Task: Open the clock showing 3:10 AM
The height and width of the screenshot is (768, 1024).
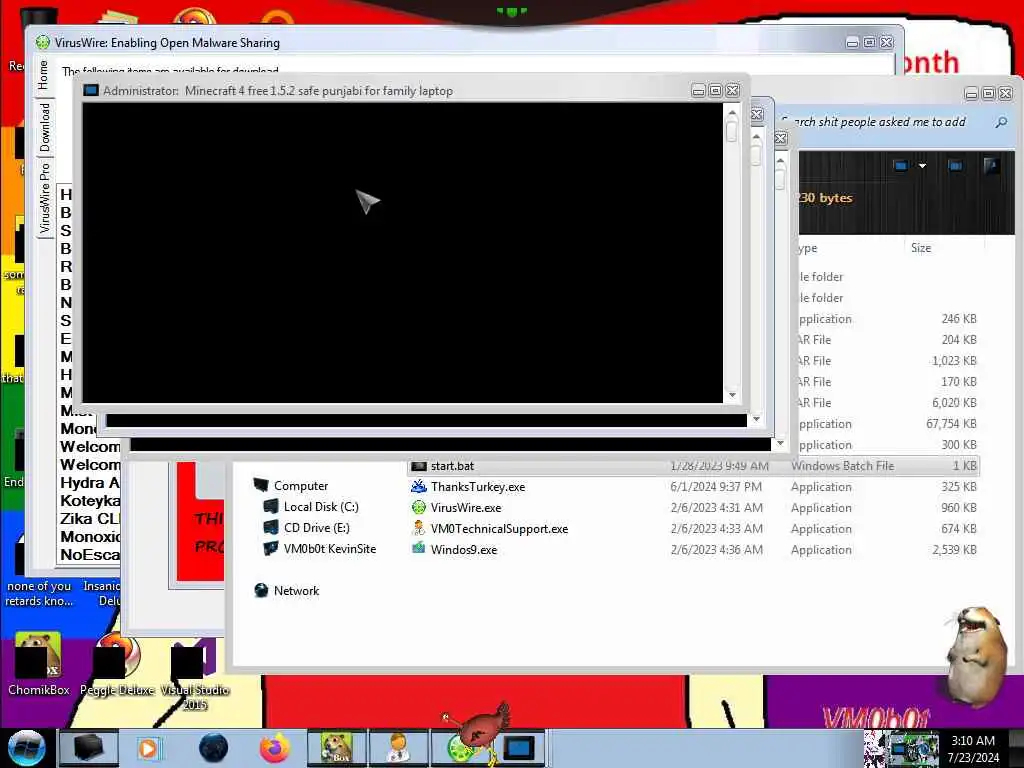Action: (x=973, y=748)
